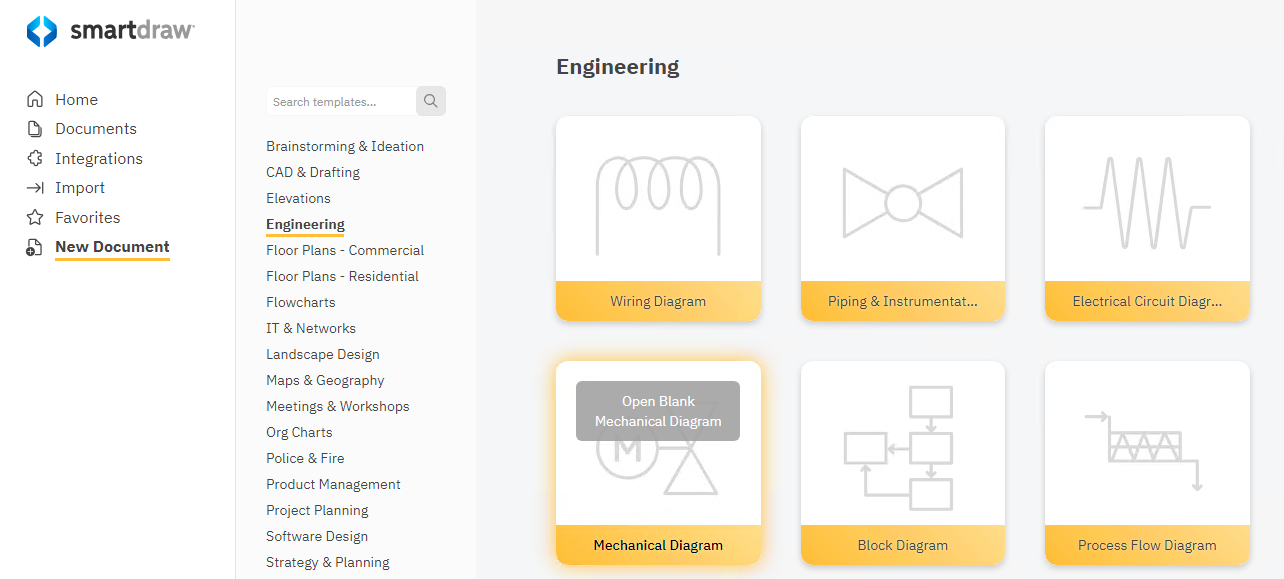
Task: Click the Favorites star icon
Action: tap(35, 217)
